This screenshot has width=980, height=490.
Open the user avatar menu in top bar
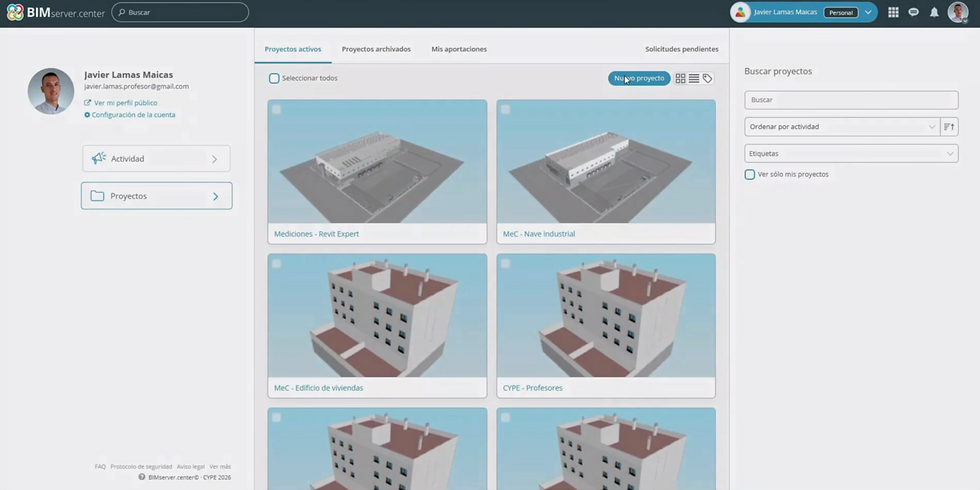[958, 12]
